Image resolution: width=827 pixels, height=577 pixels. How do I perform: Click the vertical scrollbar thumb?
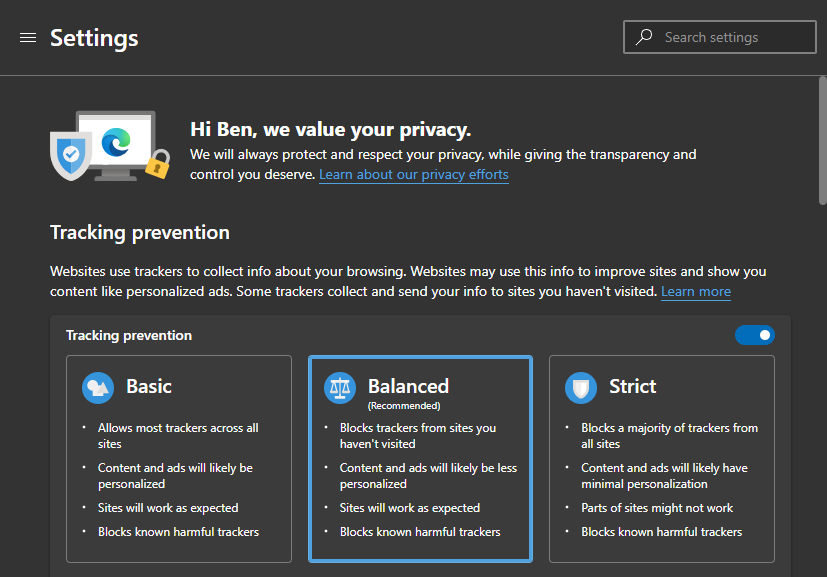pyautogui.click(x=823, y=141)
